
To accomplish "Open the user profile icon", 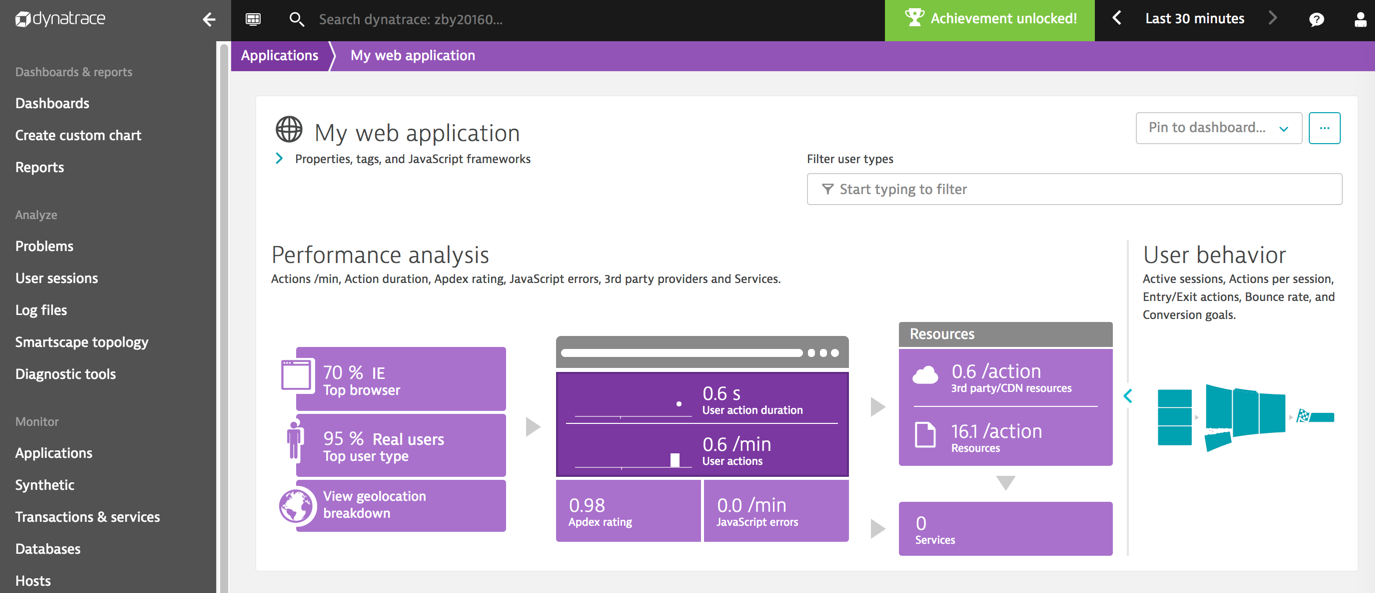I will 1359,19.
